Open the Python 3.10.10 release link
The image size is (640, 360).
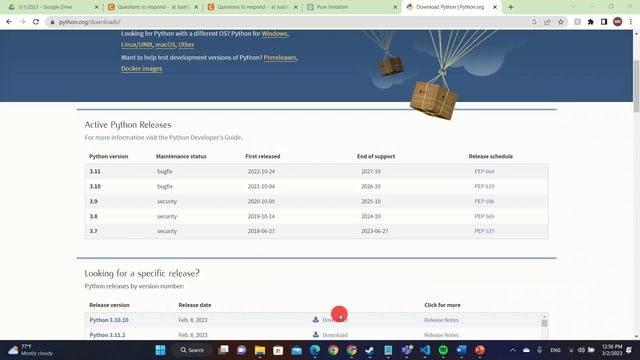[x=109, y=320]
